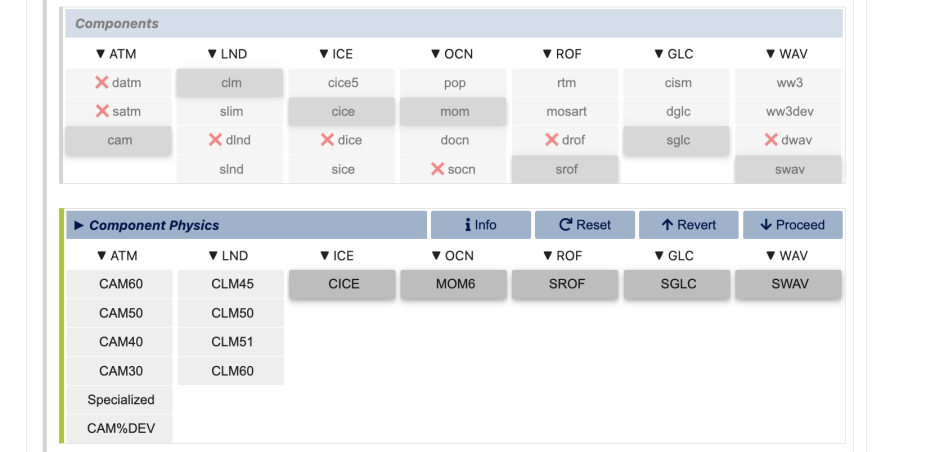Click the red X beside socn

point(437,170)
